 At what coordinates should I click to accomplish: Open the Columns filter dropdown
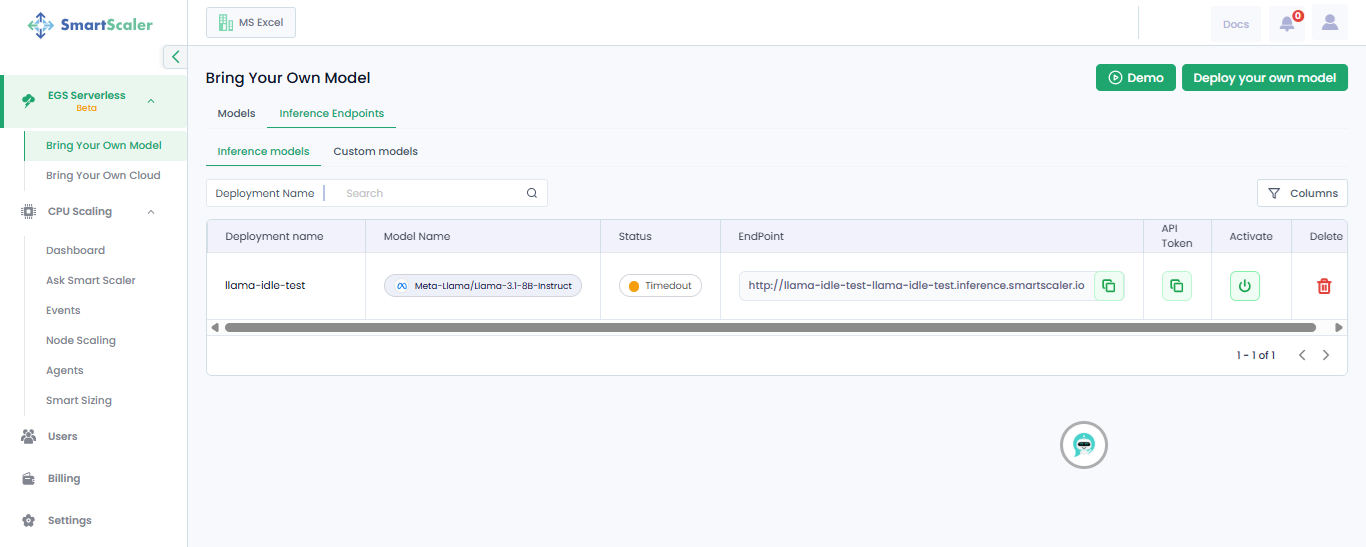(x=1302, y=193)
